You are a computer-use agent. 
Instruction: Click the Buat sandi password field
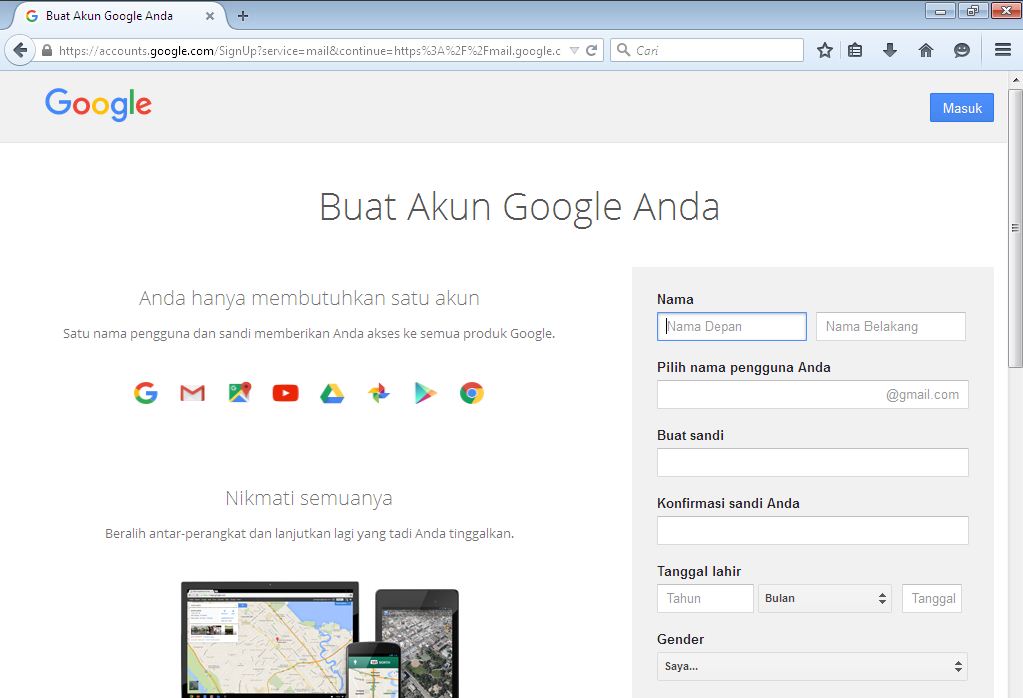coord(812,463)
